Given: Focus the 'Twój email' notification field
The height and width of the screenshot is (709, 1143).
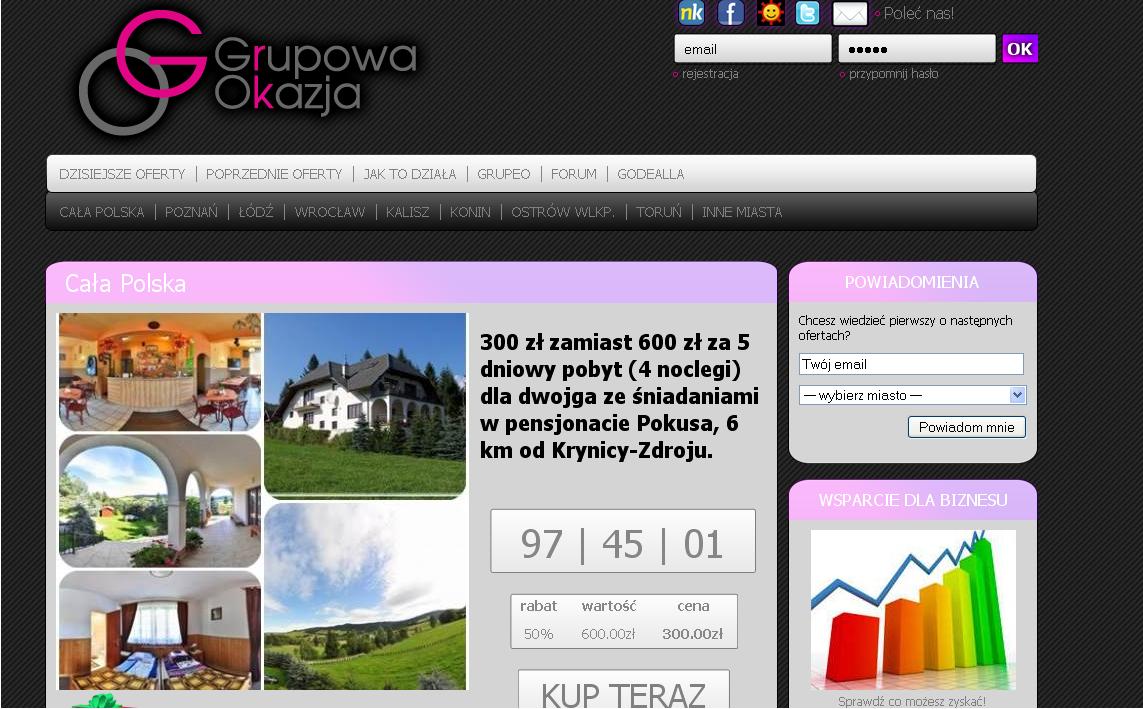Looking at the screenshot, I should [910, 364].
